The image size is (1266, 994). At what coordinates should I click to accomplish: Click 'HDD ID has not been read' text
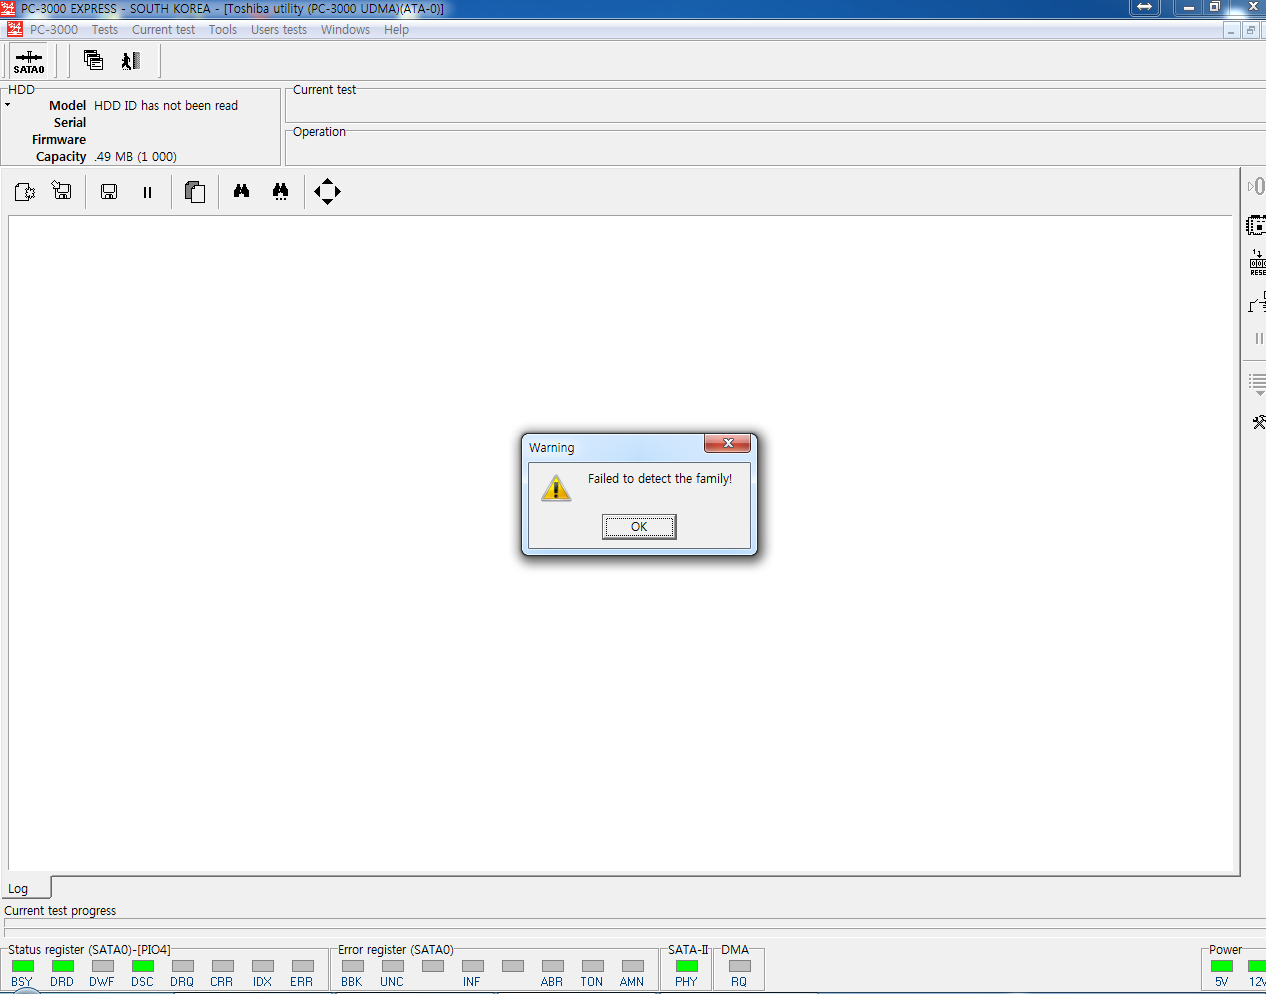coord(166,105)
